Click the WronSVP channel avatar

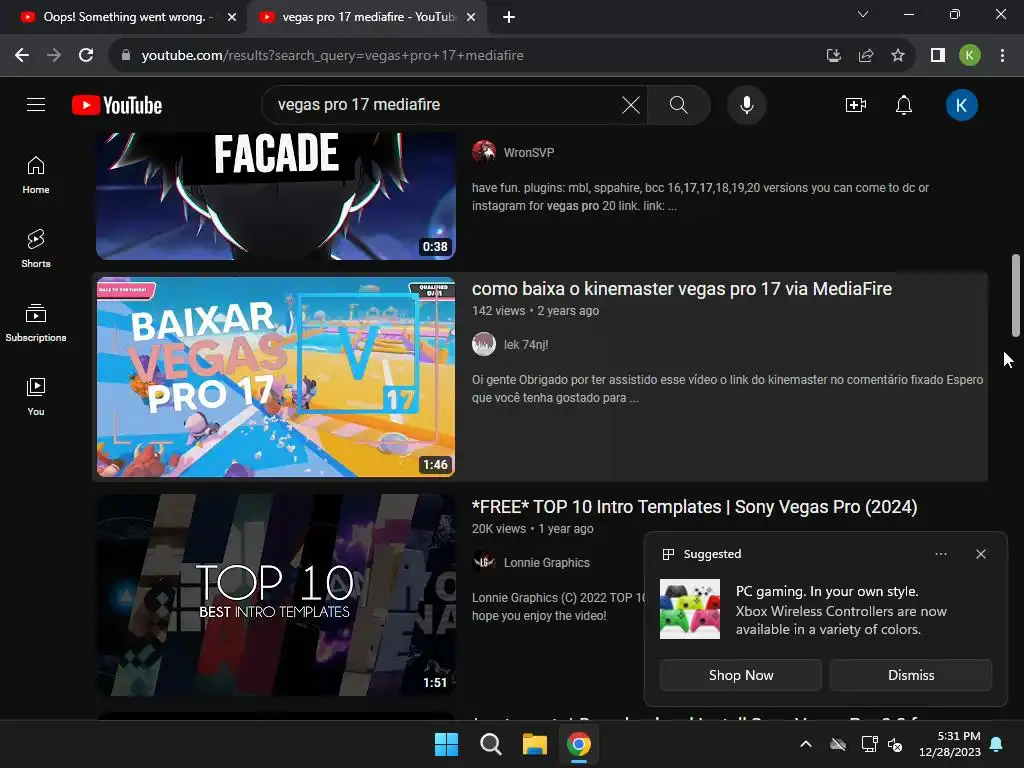coord(484,152)
